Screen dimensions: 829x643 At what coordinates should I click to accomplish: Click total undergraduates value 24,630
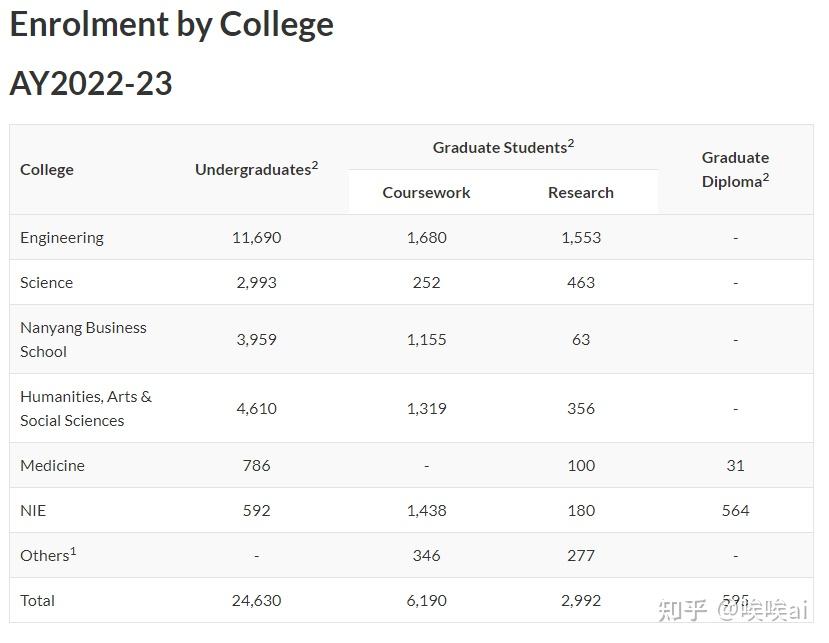pyautogui.click(x=256, y=601)
